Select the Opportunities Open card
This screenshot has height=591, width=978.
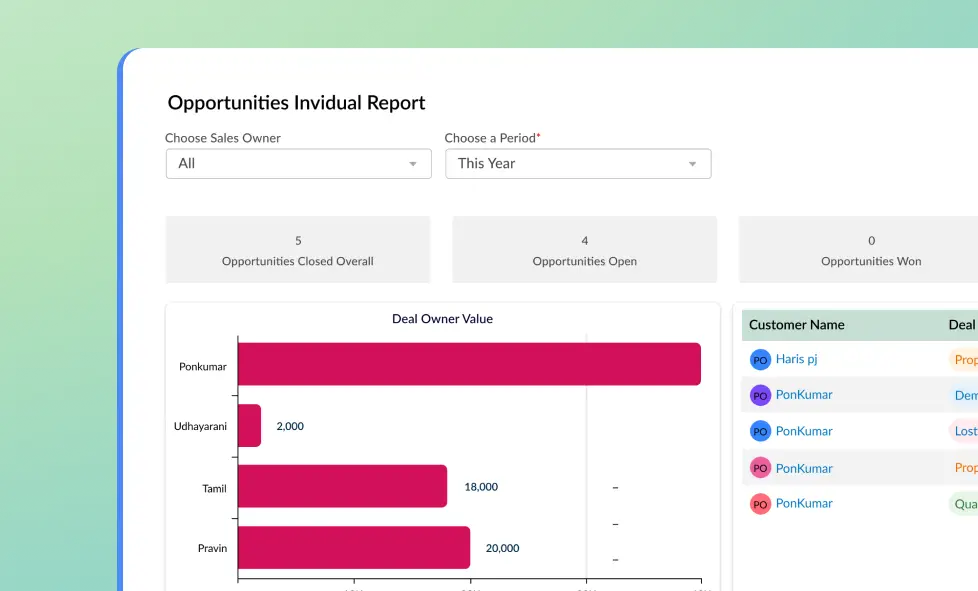[584, 250]
